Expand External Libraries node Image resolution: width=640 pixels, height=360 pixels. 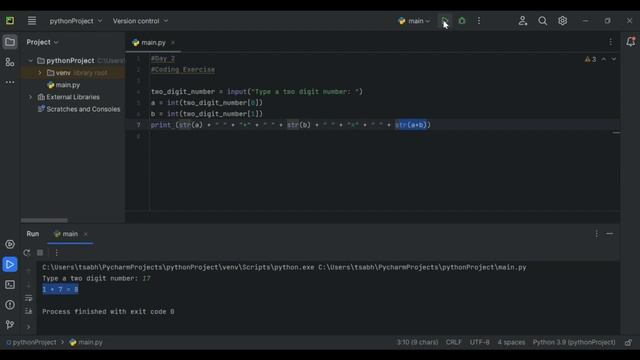[x=30, y=97]
